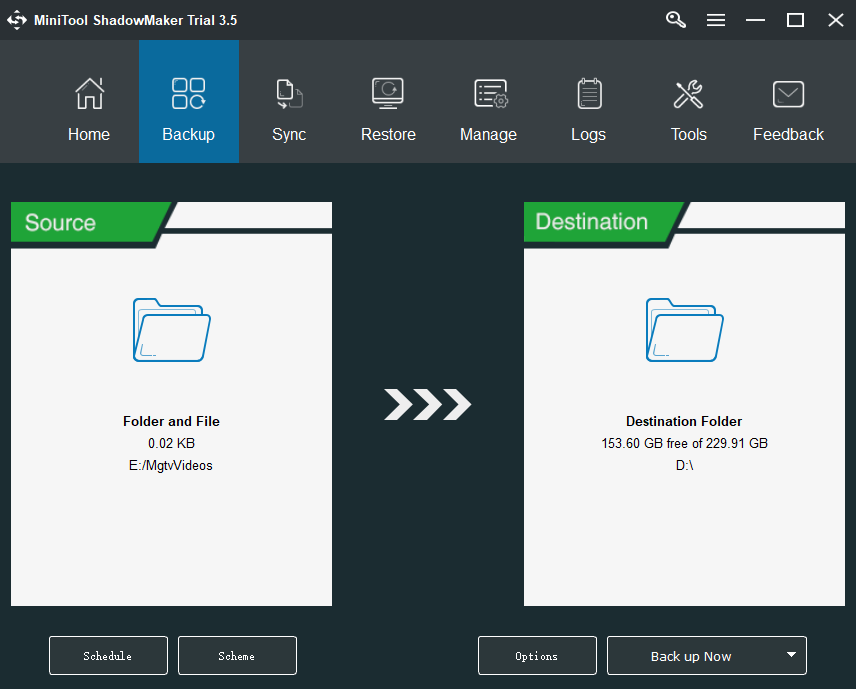
Task: Click the key registration icon
Action: click(x=675, y=20)
